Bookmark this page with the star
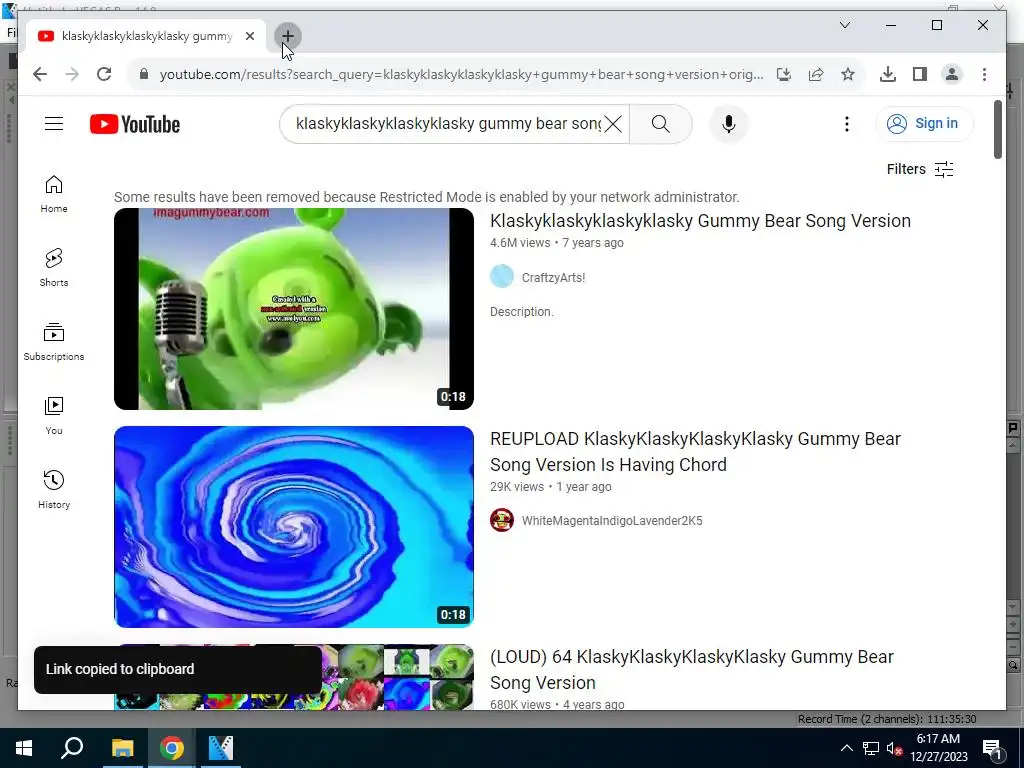1024x768 pixels. pos(848,74)
